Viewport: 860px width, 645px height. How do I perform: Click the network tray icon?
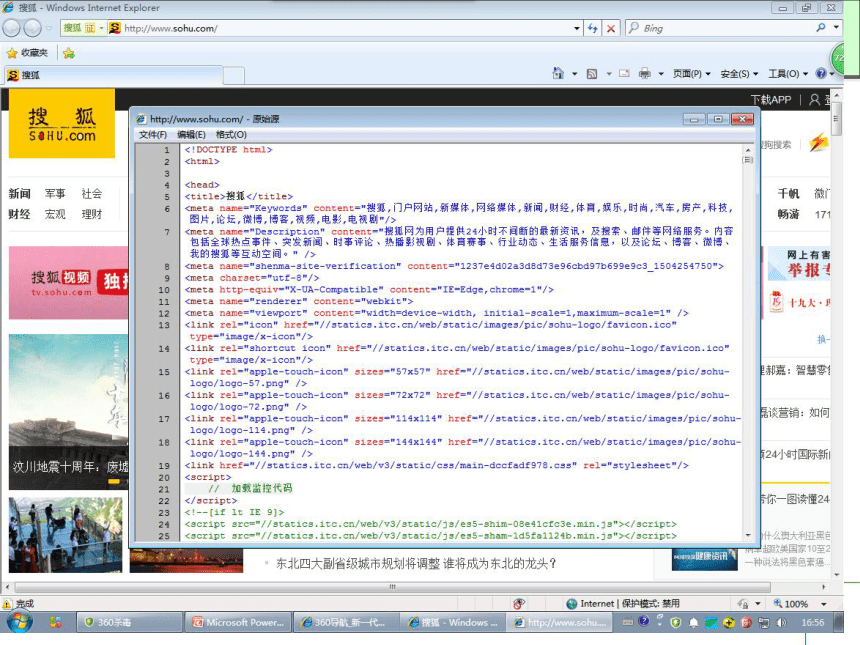coord(765,622)
